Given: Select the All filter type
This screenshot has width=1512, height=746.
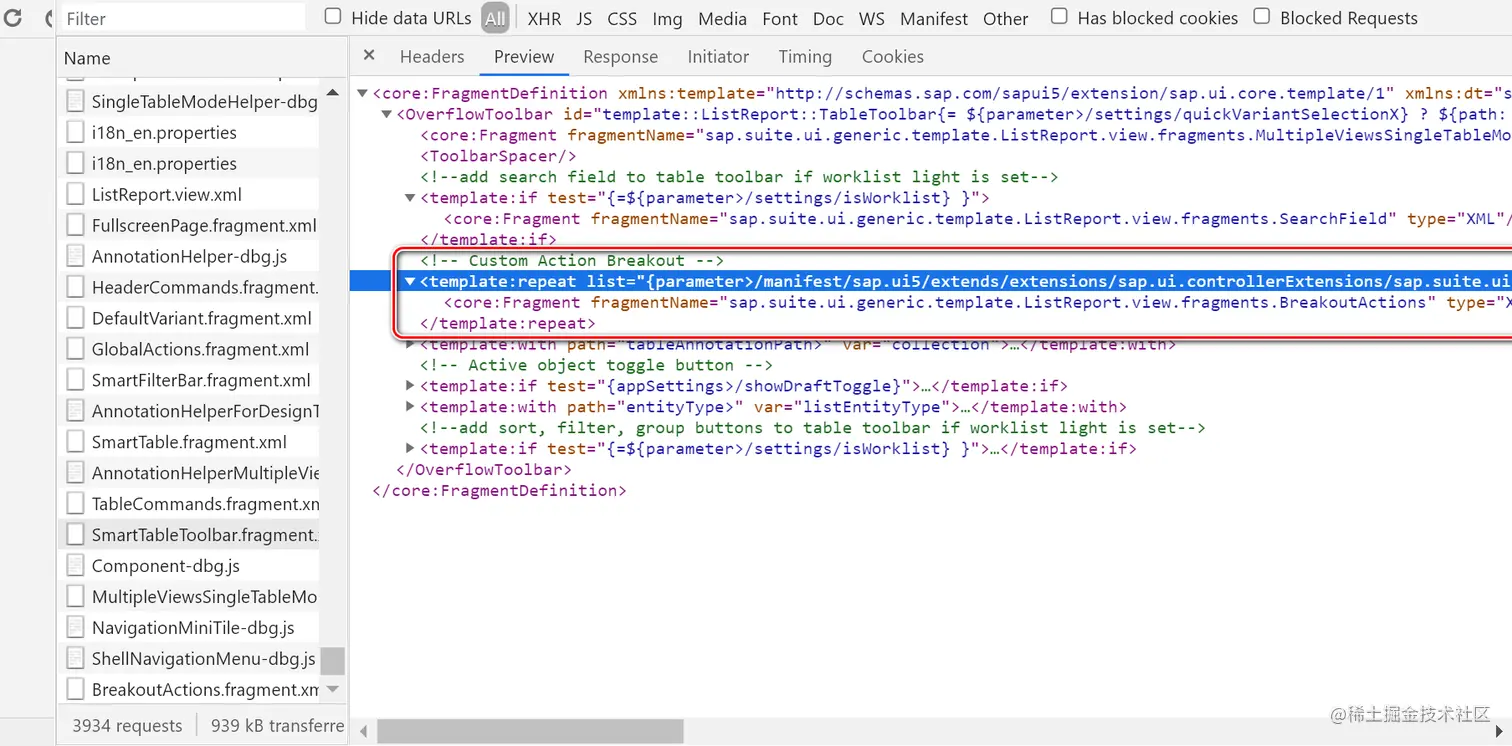Looking at the screenshot, I should pyautogui.click(x=495, y=18).
